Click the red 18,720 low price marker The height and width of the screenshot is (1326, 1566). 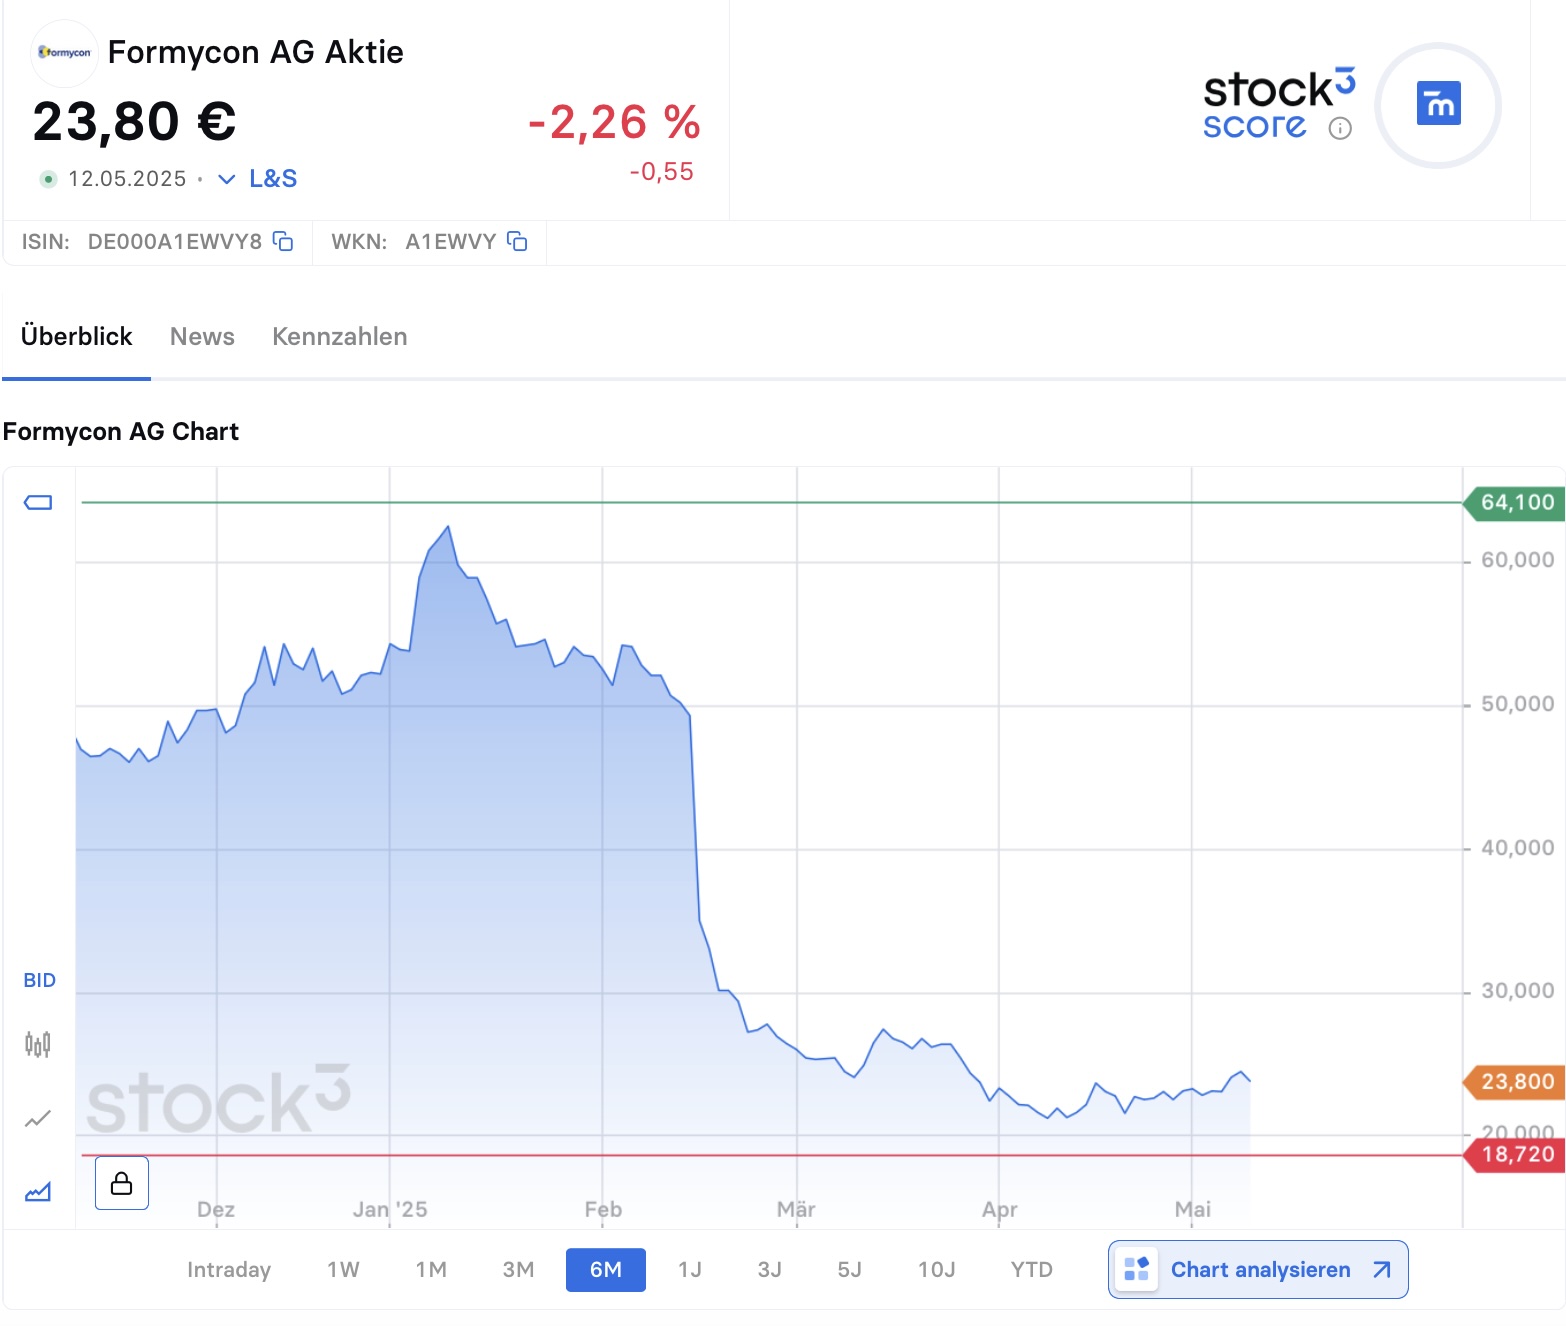1514,1155
